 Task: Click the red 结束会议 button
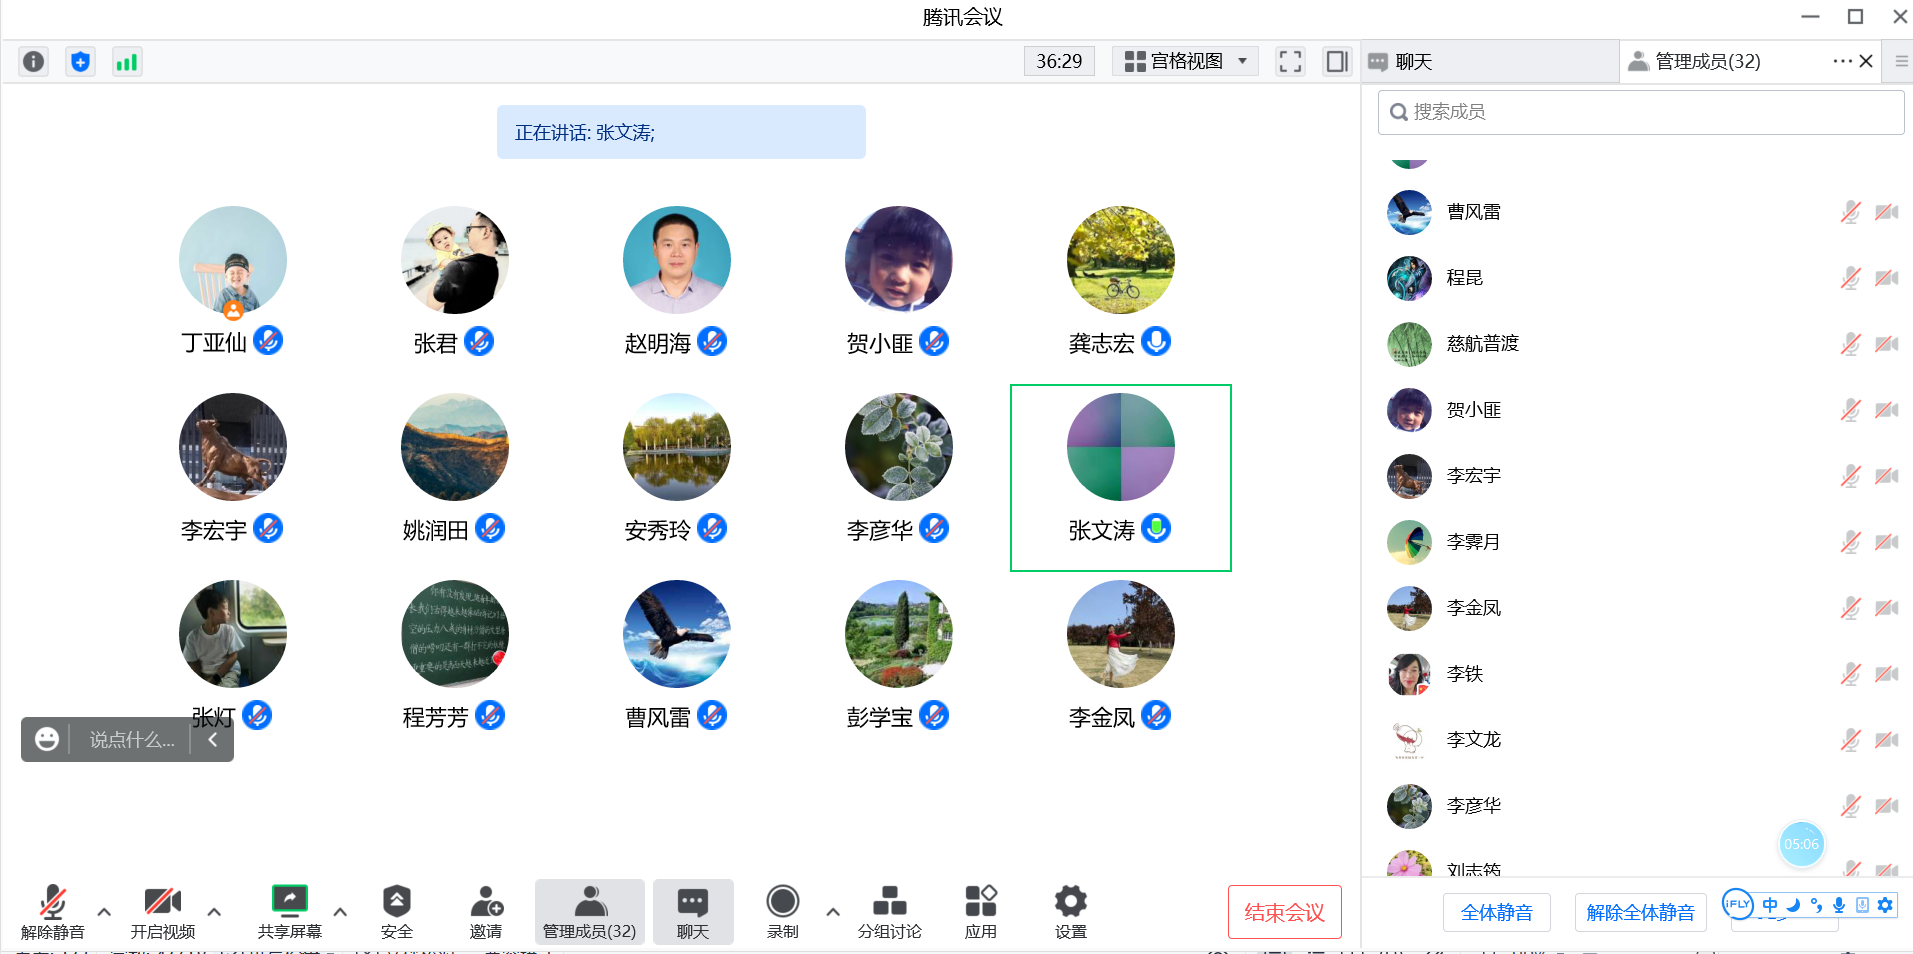point(1284,912)
